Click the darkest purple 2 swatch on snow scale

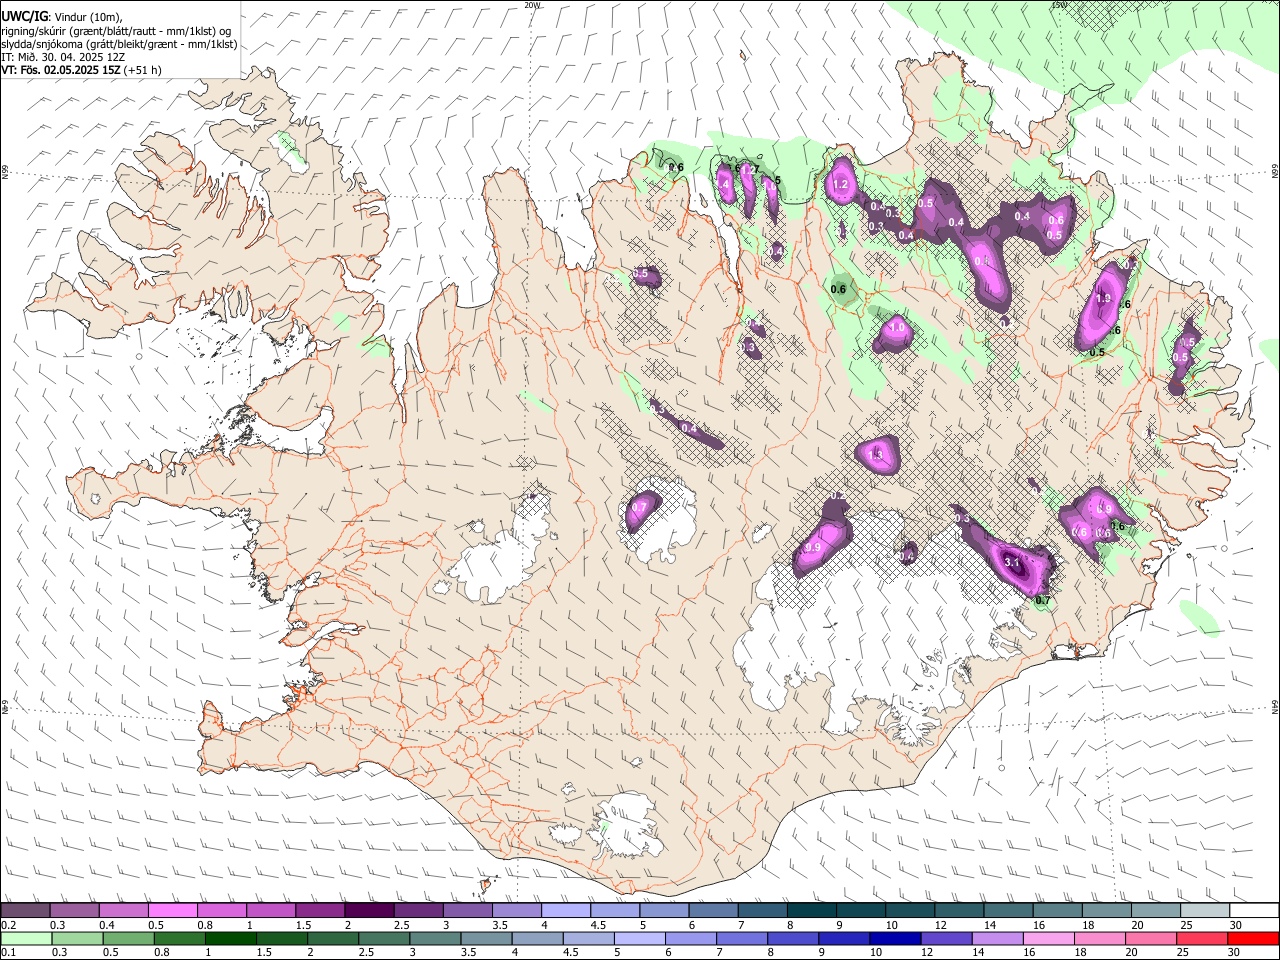pos(369,910)
